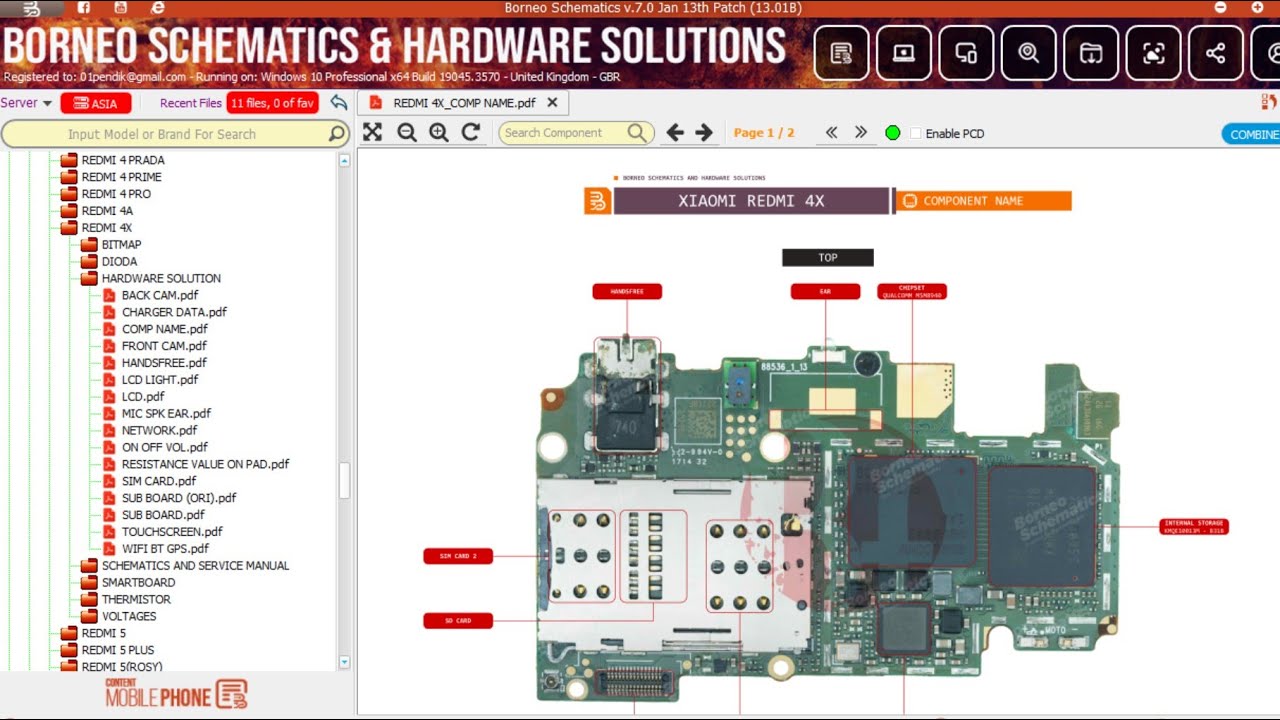This screenshot has width=1280, height=720.
Task: Click the monitor screen header button
Action: [904, 53]
